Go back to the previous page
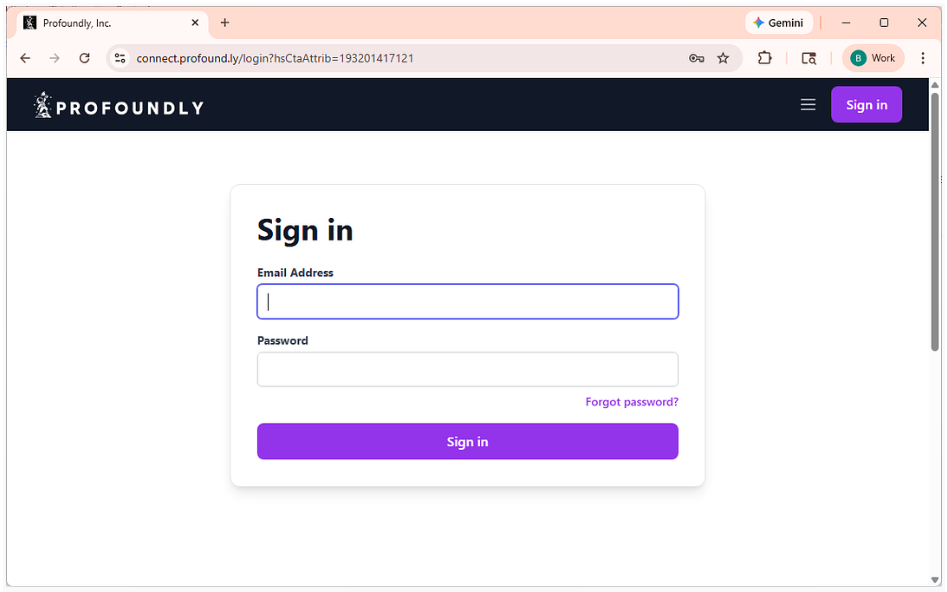947x592 pixels. click(24, 58)
